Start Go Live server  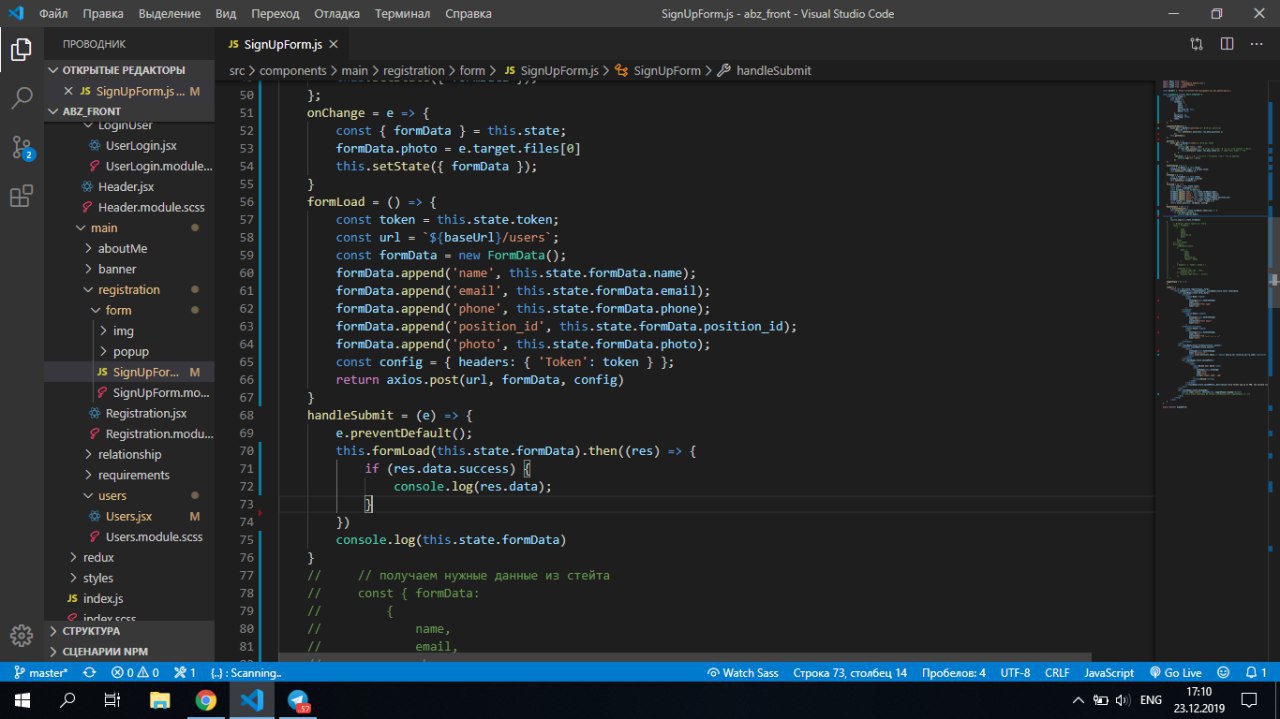pyautogui.click(x=1175, y=673)
